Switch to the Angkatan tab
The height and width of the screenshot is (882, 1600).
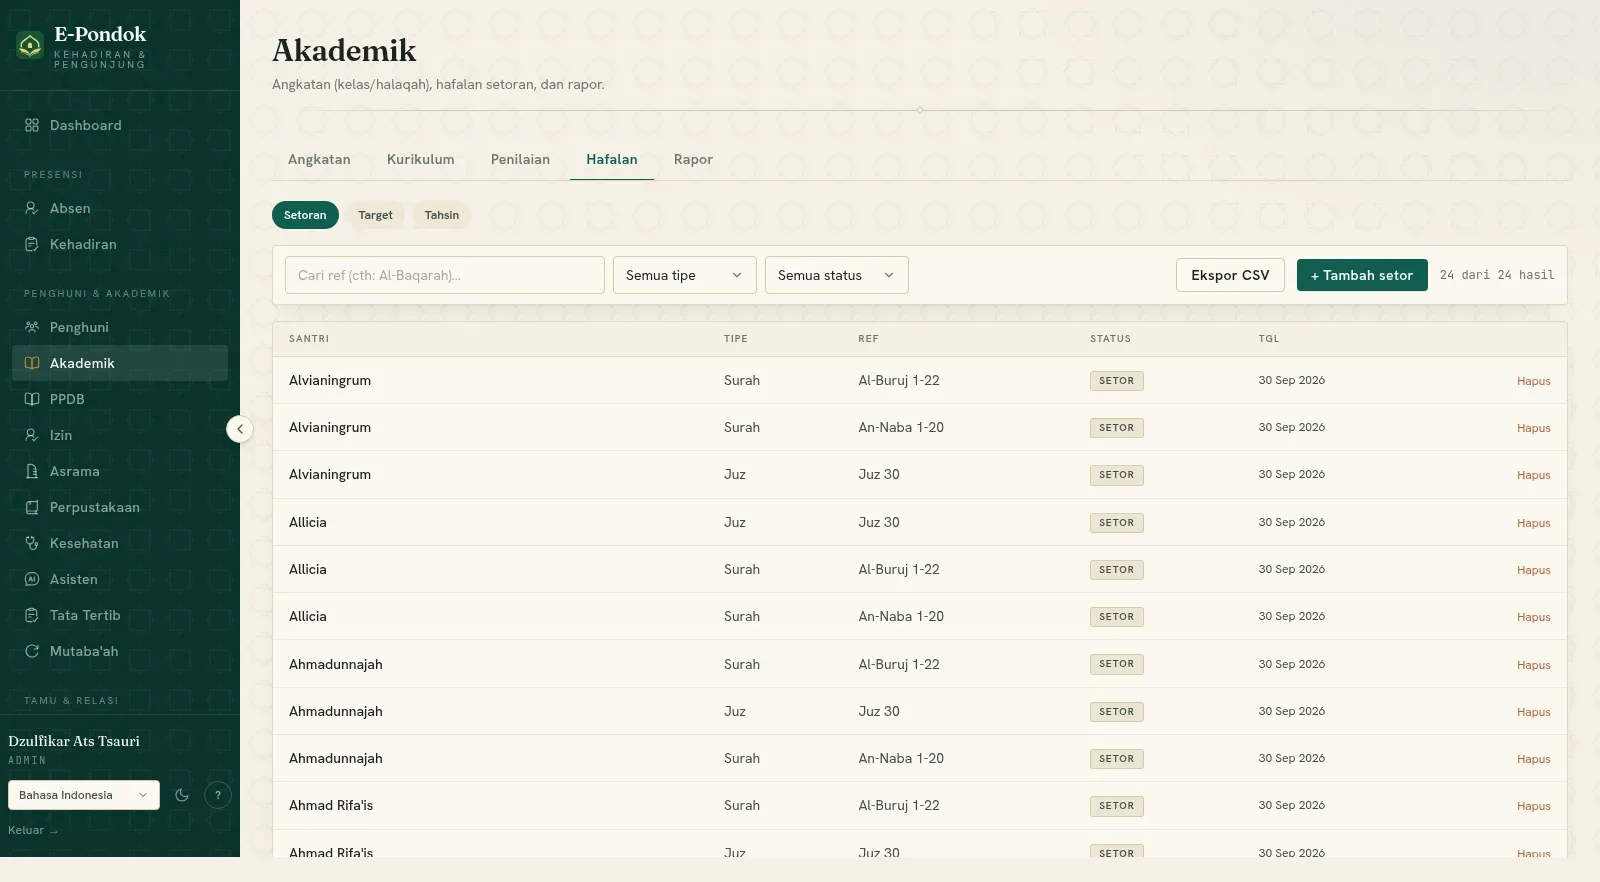point(319,159)
